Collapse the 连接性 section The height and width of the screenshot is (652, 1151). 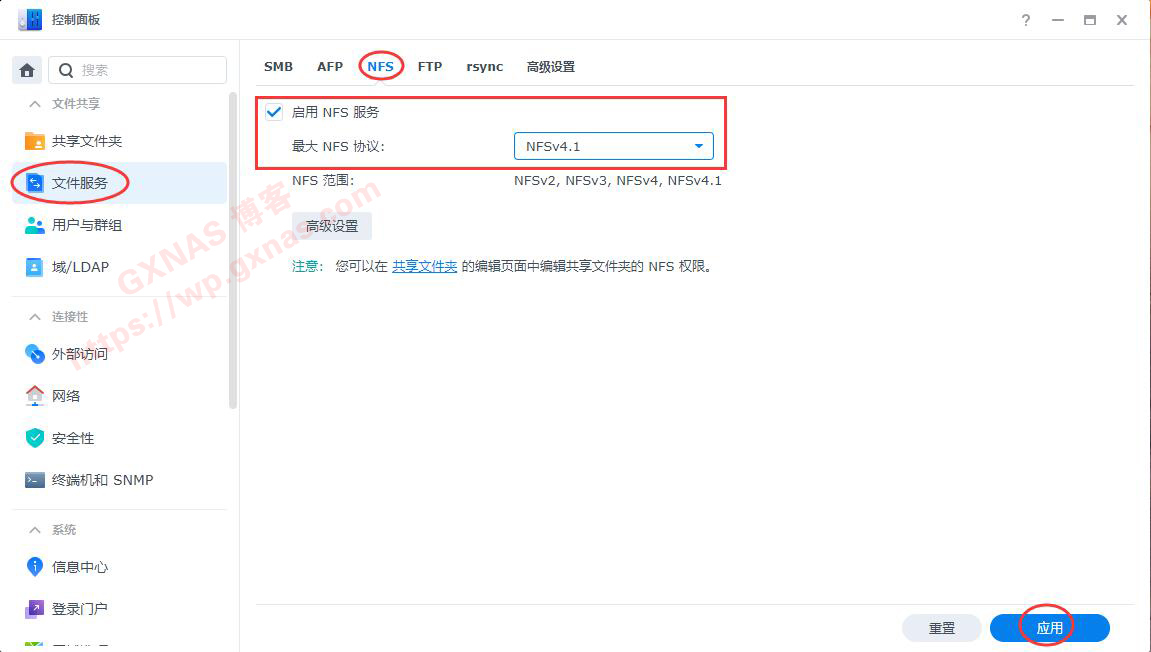coord(35,317)
